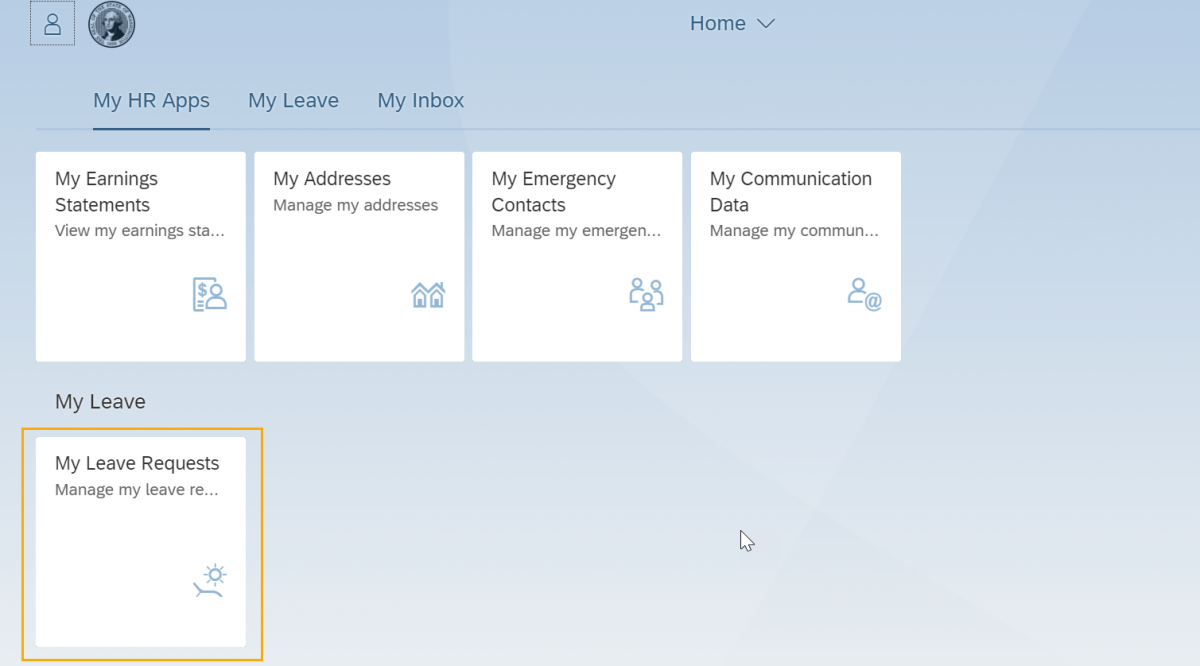
Task: Open the Home title menu text
Action: coord(717,24)
